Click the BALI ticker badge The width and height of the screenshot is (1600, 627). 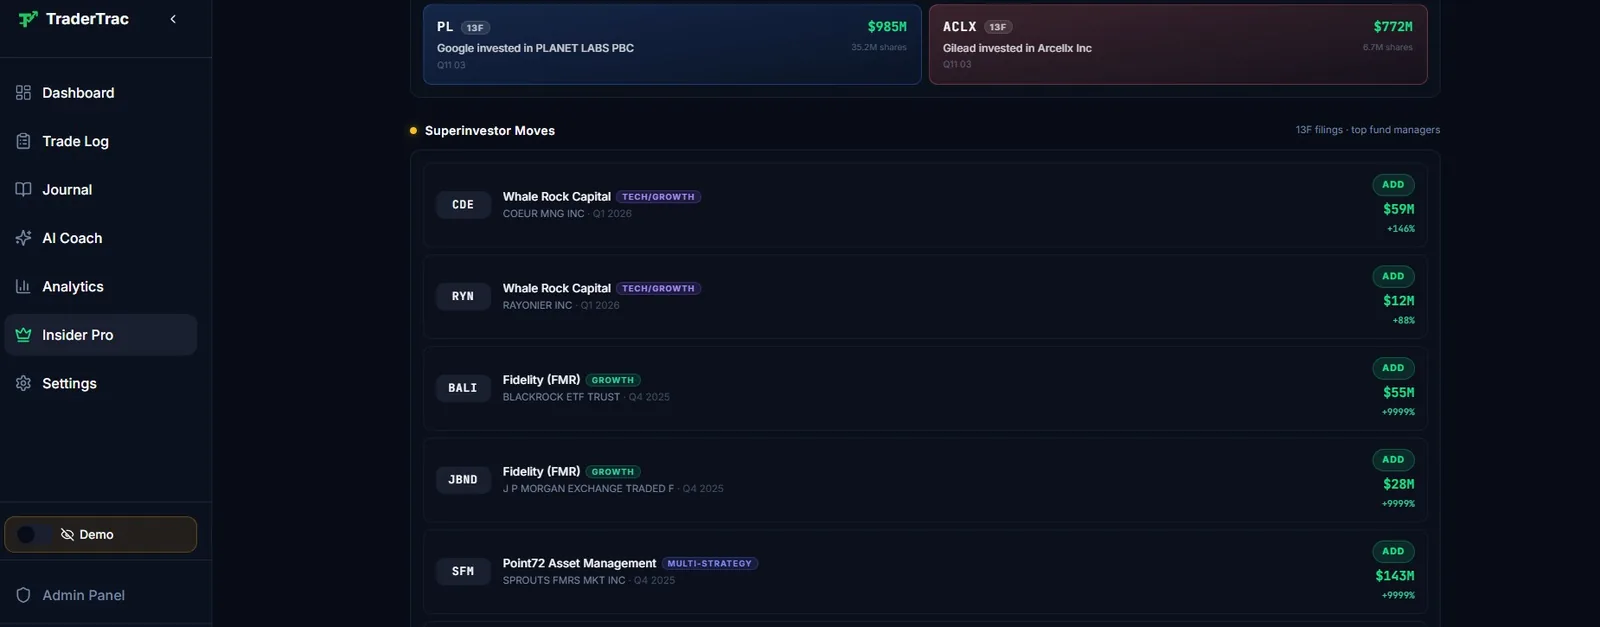463,388
